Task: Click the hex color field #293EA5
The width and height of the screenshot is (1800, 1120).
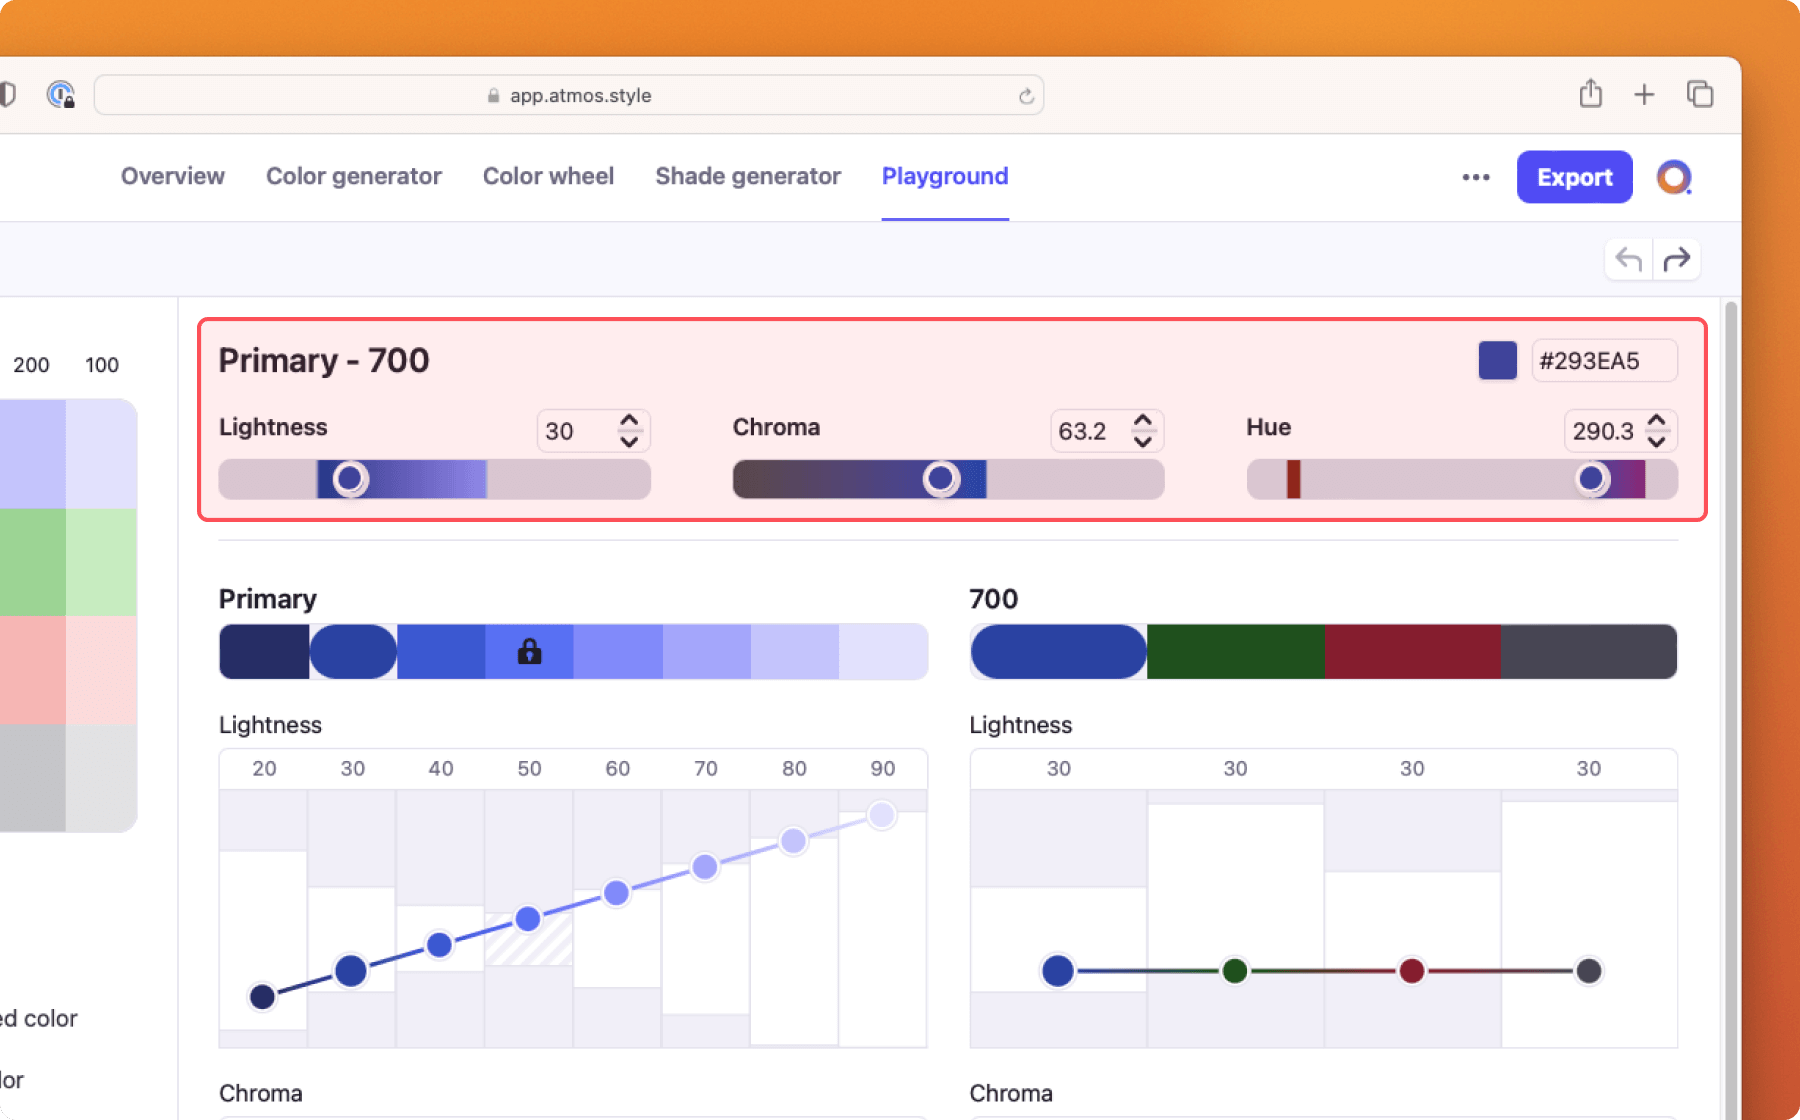Action: click(x=1603, y=361)
